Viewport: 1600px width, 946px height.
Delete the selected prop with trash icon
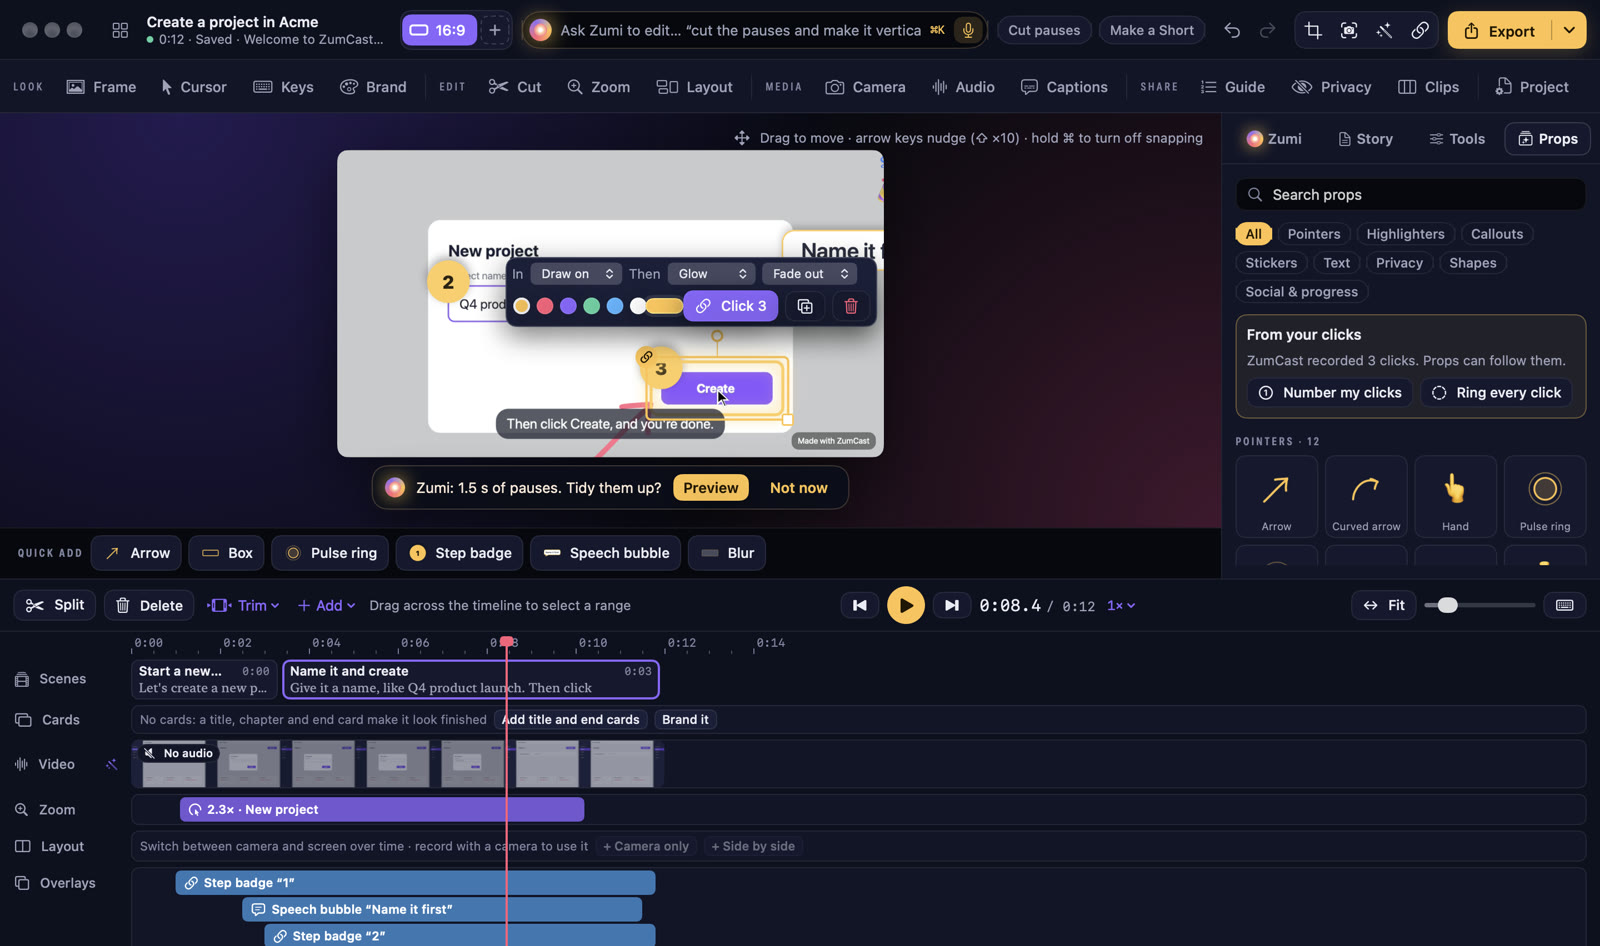click(x=851, y=306)
